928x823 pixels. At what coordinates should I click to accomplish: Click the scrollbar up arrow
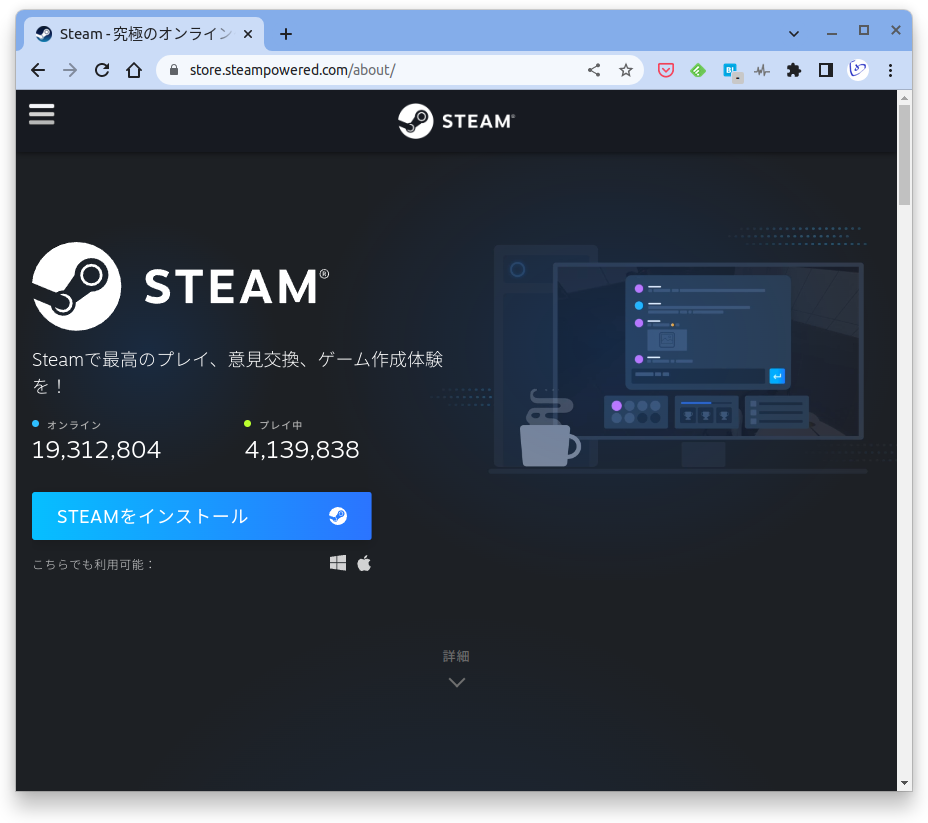click(904, 97)
